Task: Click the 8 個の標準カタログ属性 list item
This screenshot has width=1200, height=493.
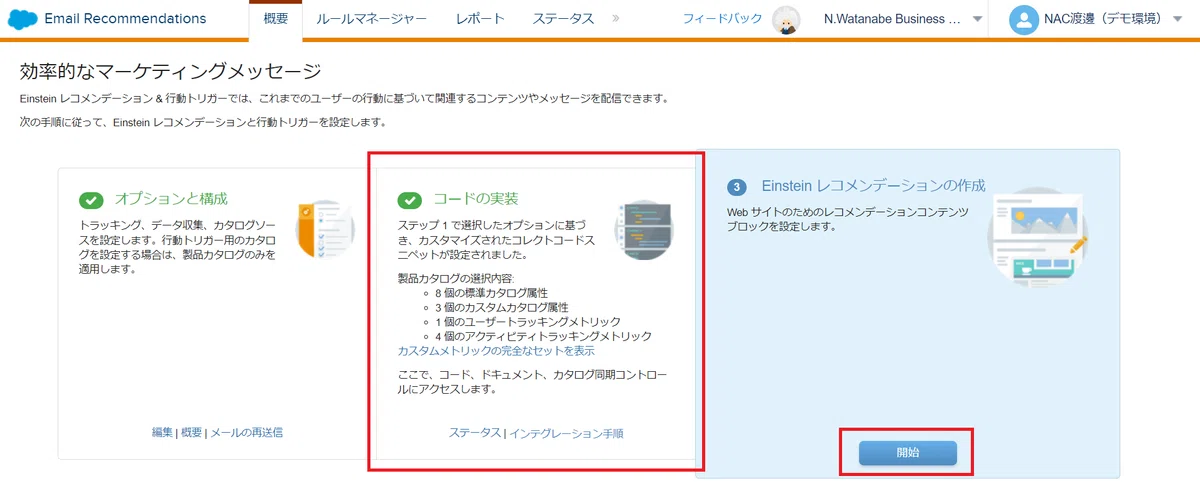Action: 493,293
